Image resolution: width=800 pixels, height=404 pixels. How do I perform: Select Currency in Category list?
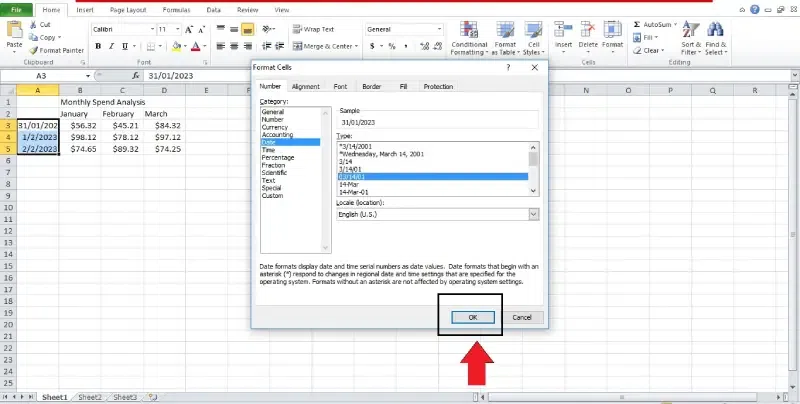pos(274,127)
